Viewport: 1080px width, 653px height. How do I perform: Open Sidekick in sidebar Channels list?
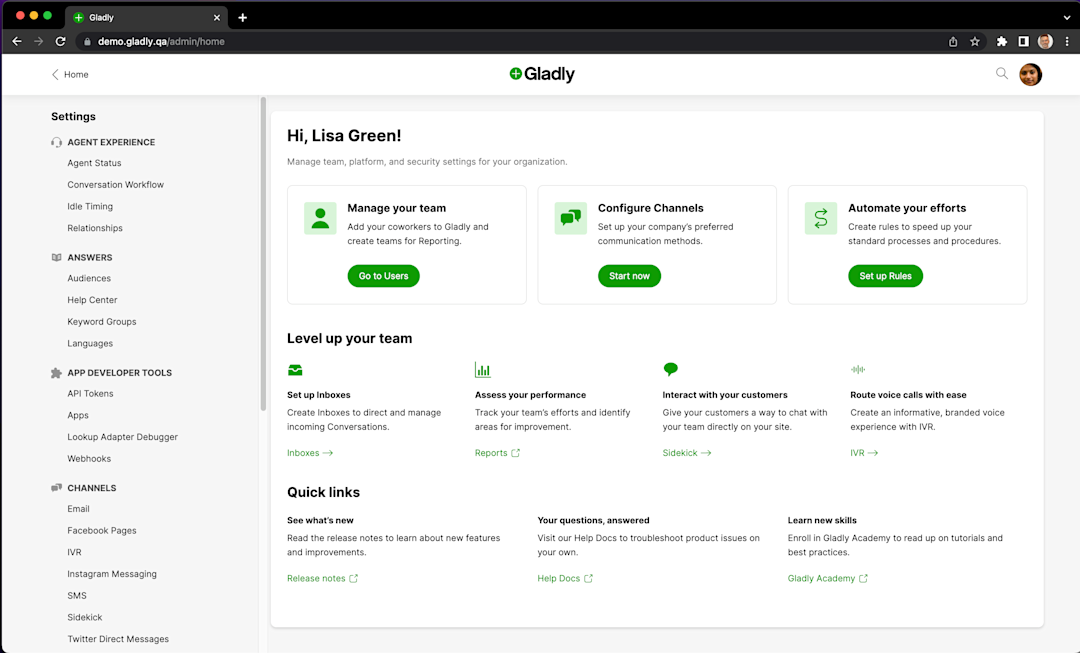click(85, 617)
